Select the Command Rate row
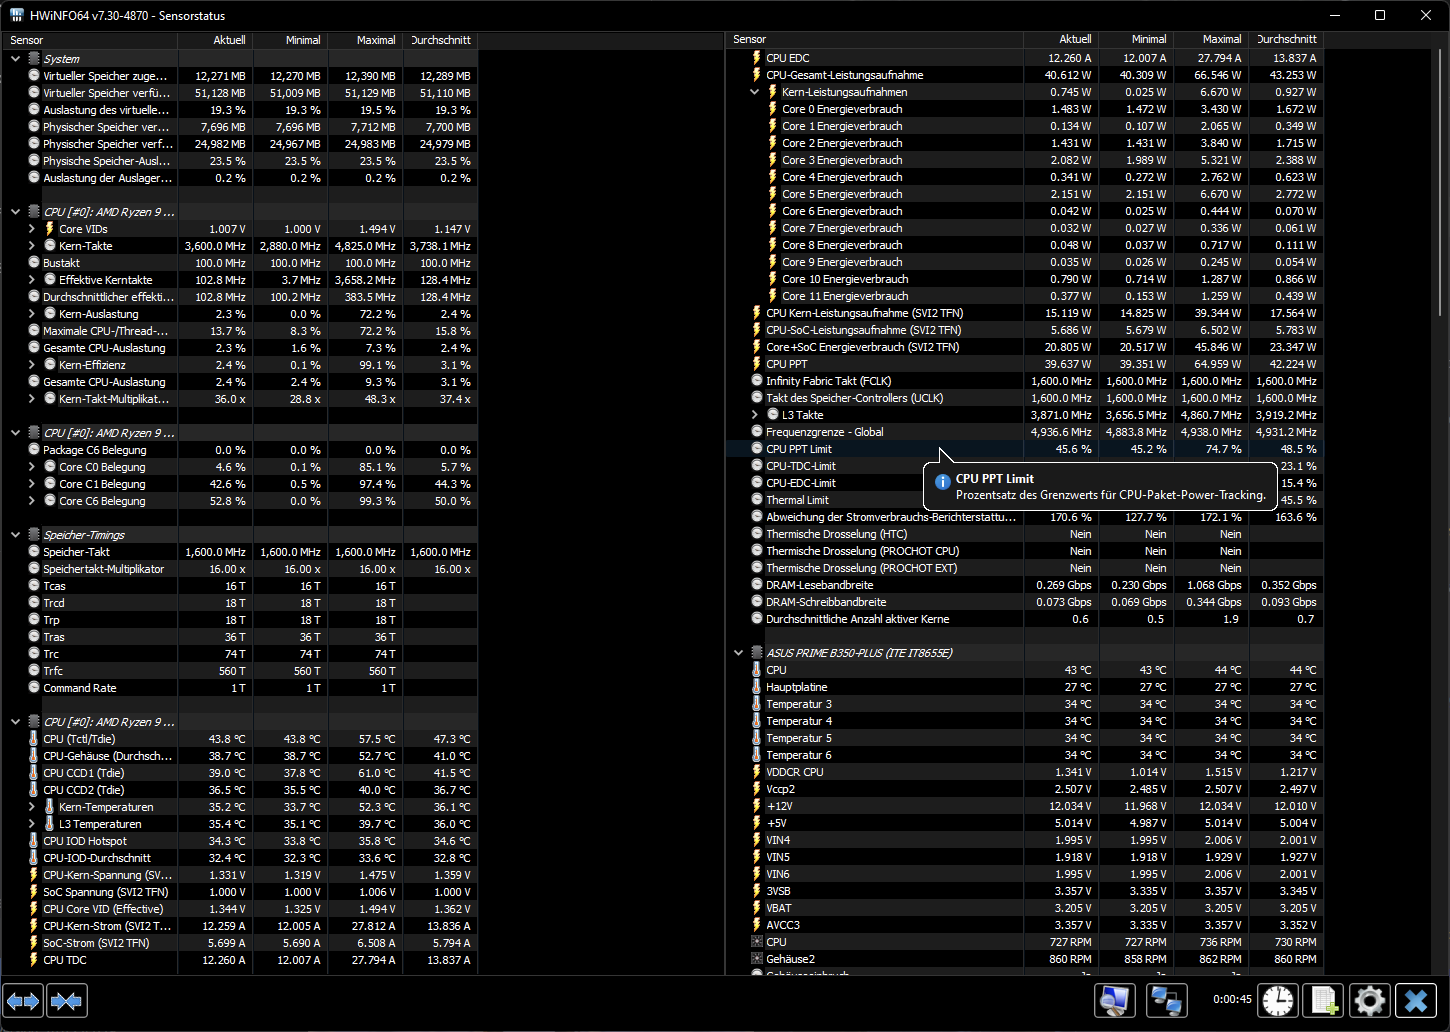The height and width of the screenshot is (1032, 1450). pyautogui.click(x=240, y=688)
